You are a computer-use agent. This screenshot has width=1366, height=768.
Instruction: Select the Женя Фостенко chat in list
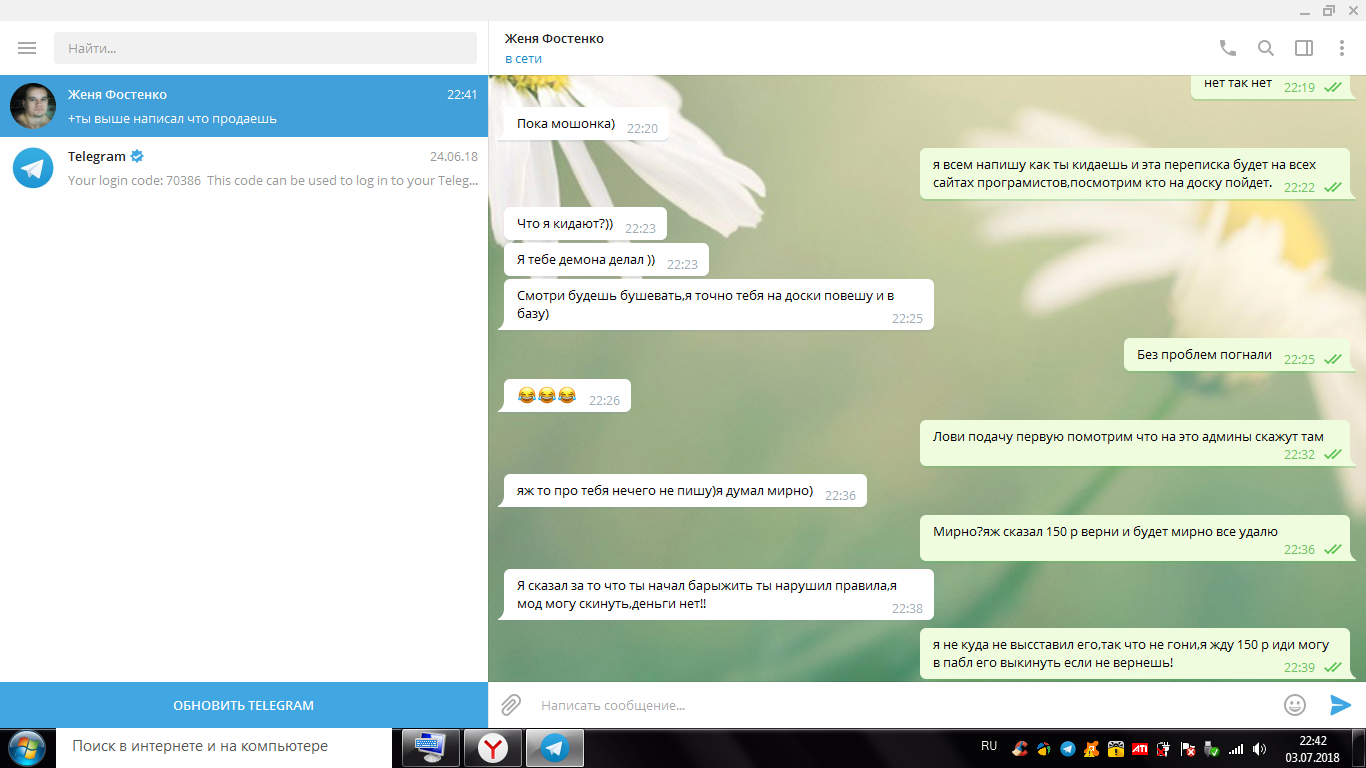[244, 106]
